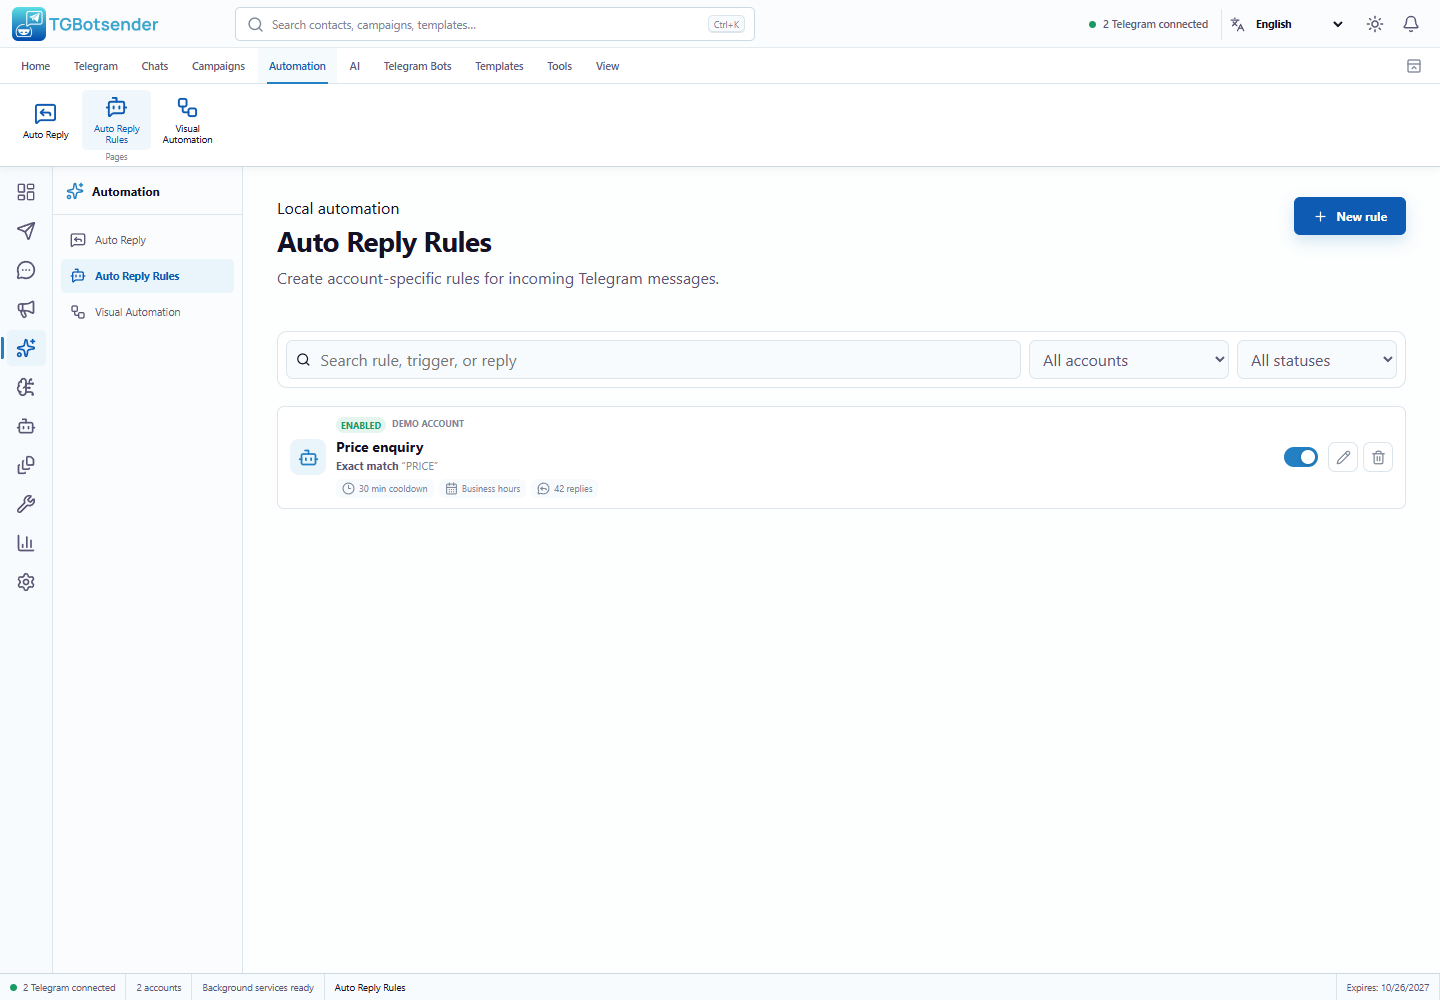The image size is (1440, 1000).
Task: Click the 30 min cooldown tag
Action: click(385, 489)
